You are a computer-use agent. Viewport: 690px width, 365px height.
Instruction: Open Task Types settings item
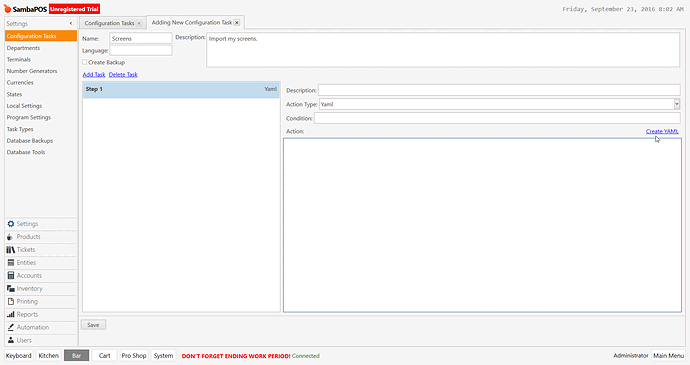coord(20,129)
